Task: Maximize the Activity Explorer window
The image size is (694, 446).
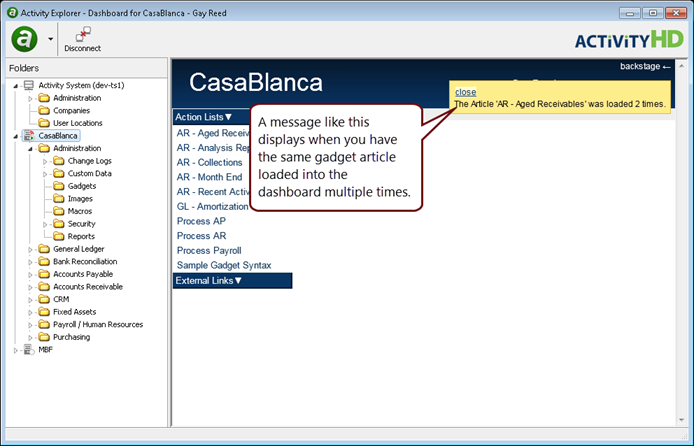Action: (653, 13)
